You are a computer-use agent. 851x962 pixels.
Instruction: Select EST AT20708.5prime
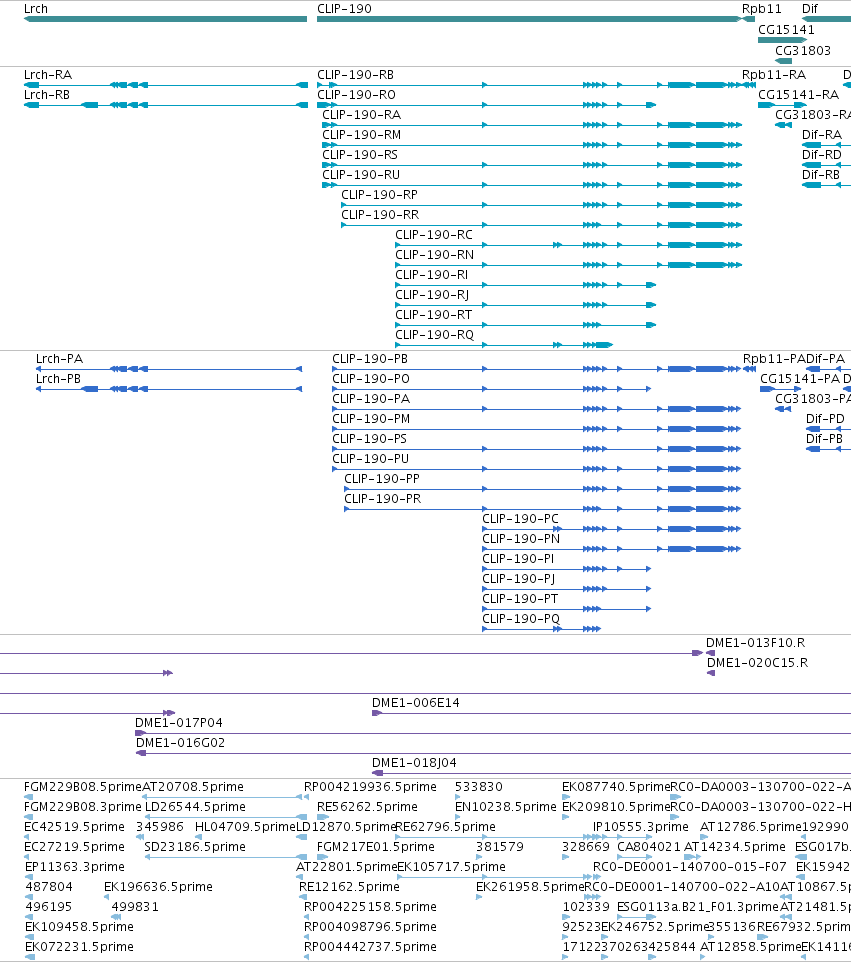pos(193,787)
